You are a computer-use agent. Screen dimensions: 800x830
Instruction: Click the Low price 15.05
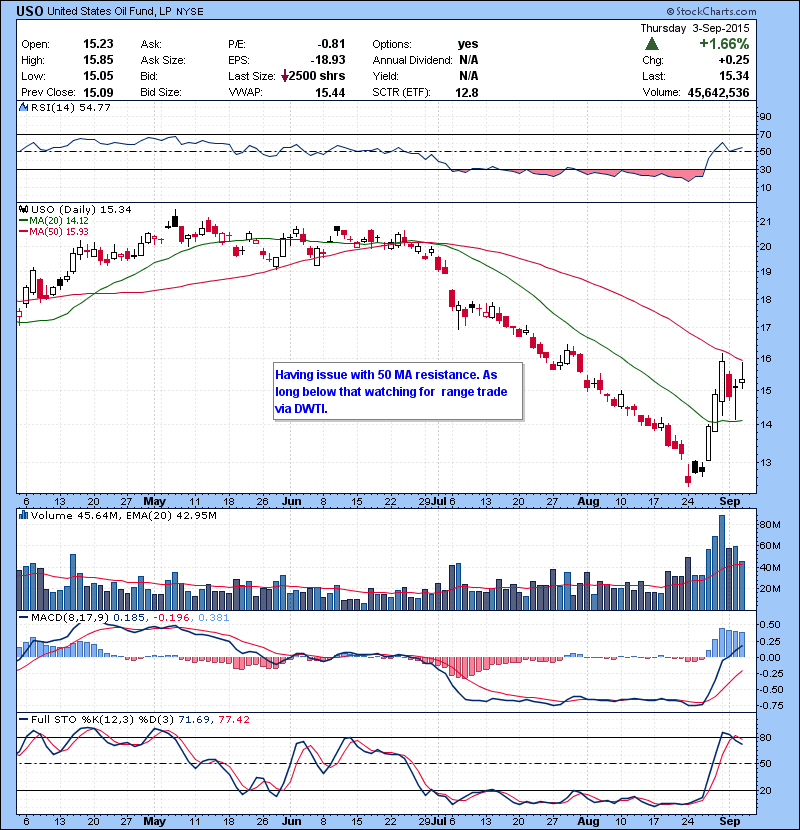[x=98, y=76]
